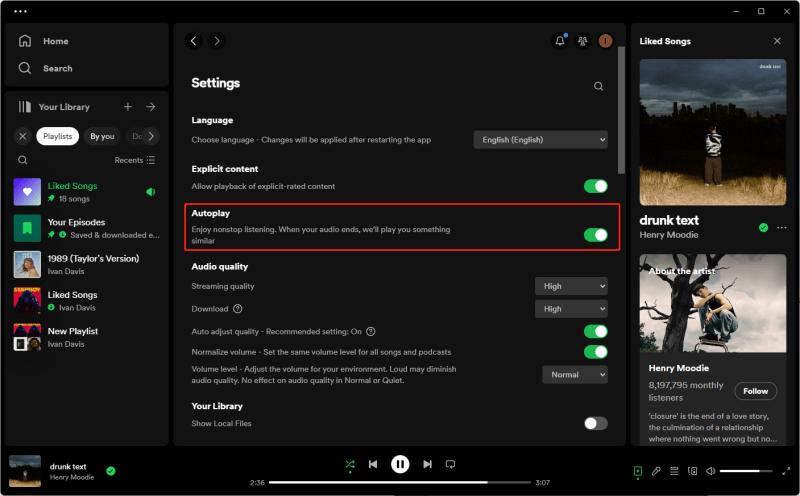Disable explicit content playback
The width and height of the screenshot is (800, 496).
(595, 186)
